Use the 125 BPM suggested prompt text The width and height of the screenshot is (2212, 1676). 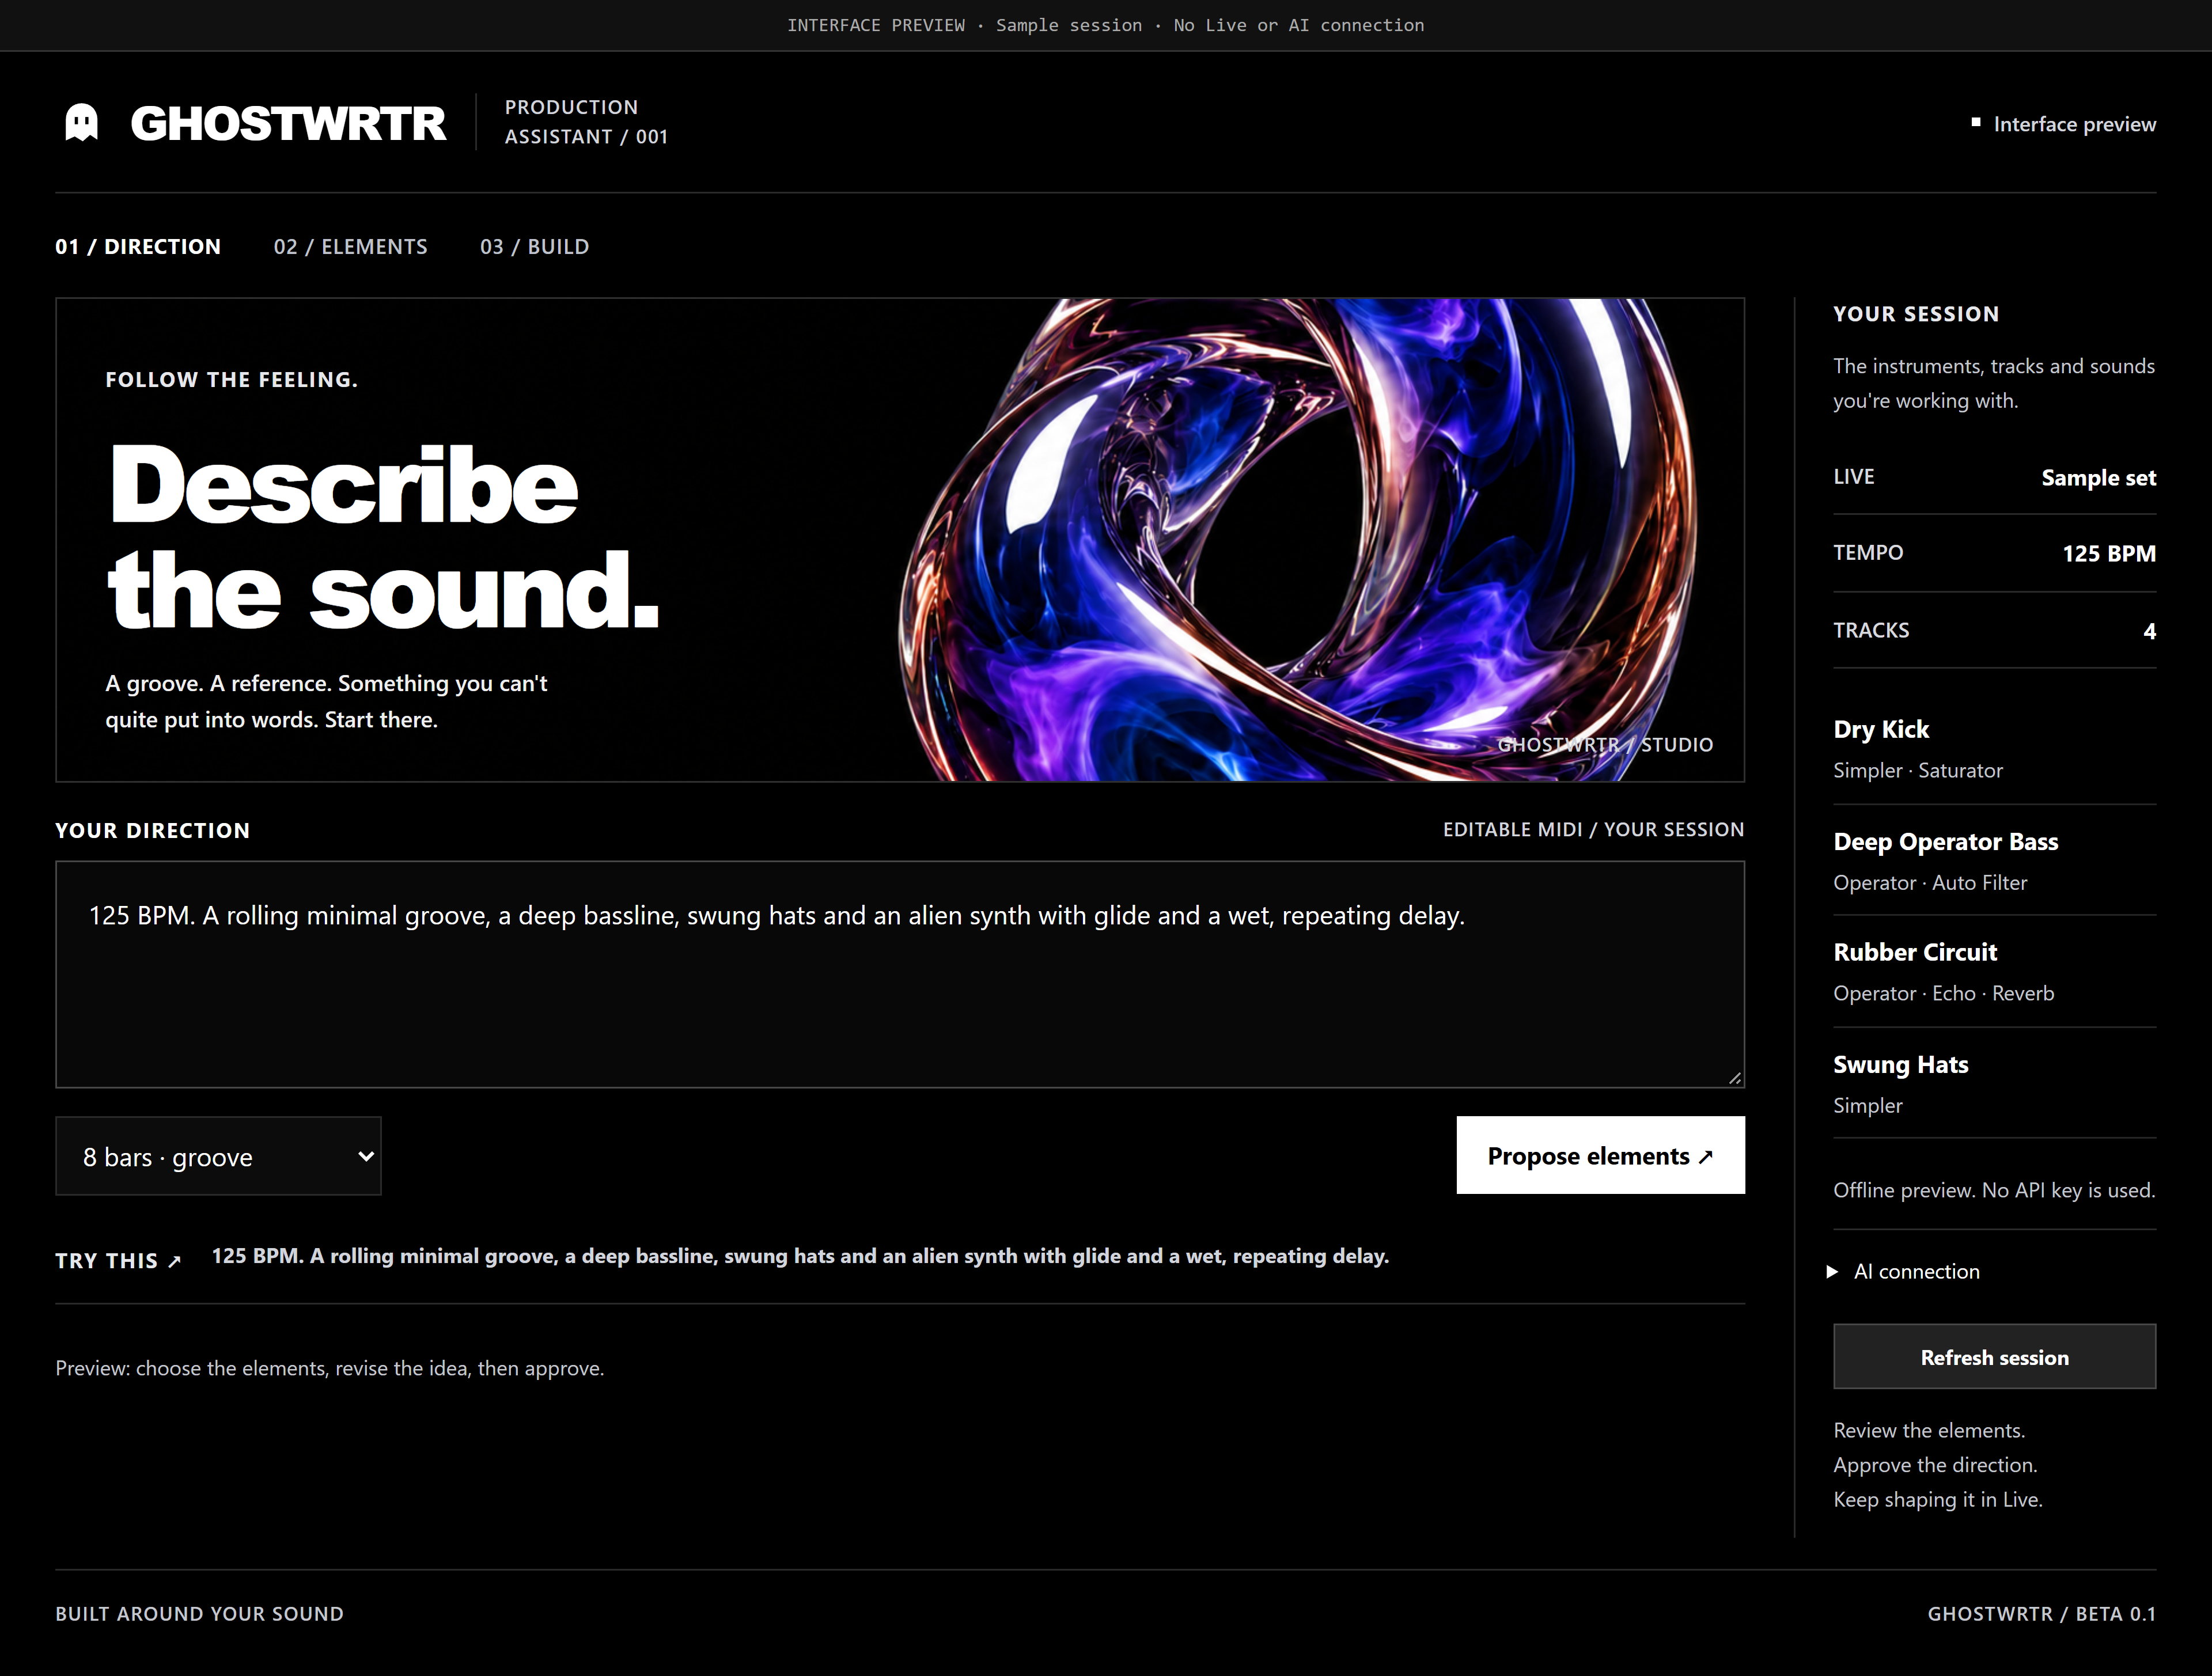point(800,1256)
